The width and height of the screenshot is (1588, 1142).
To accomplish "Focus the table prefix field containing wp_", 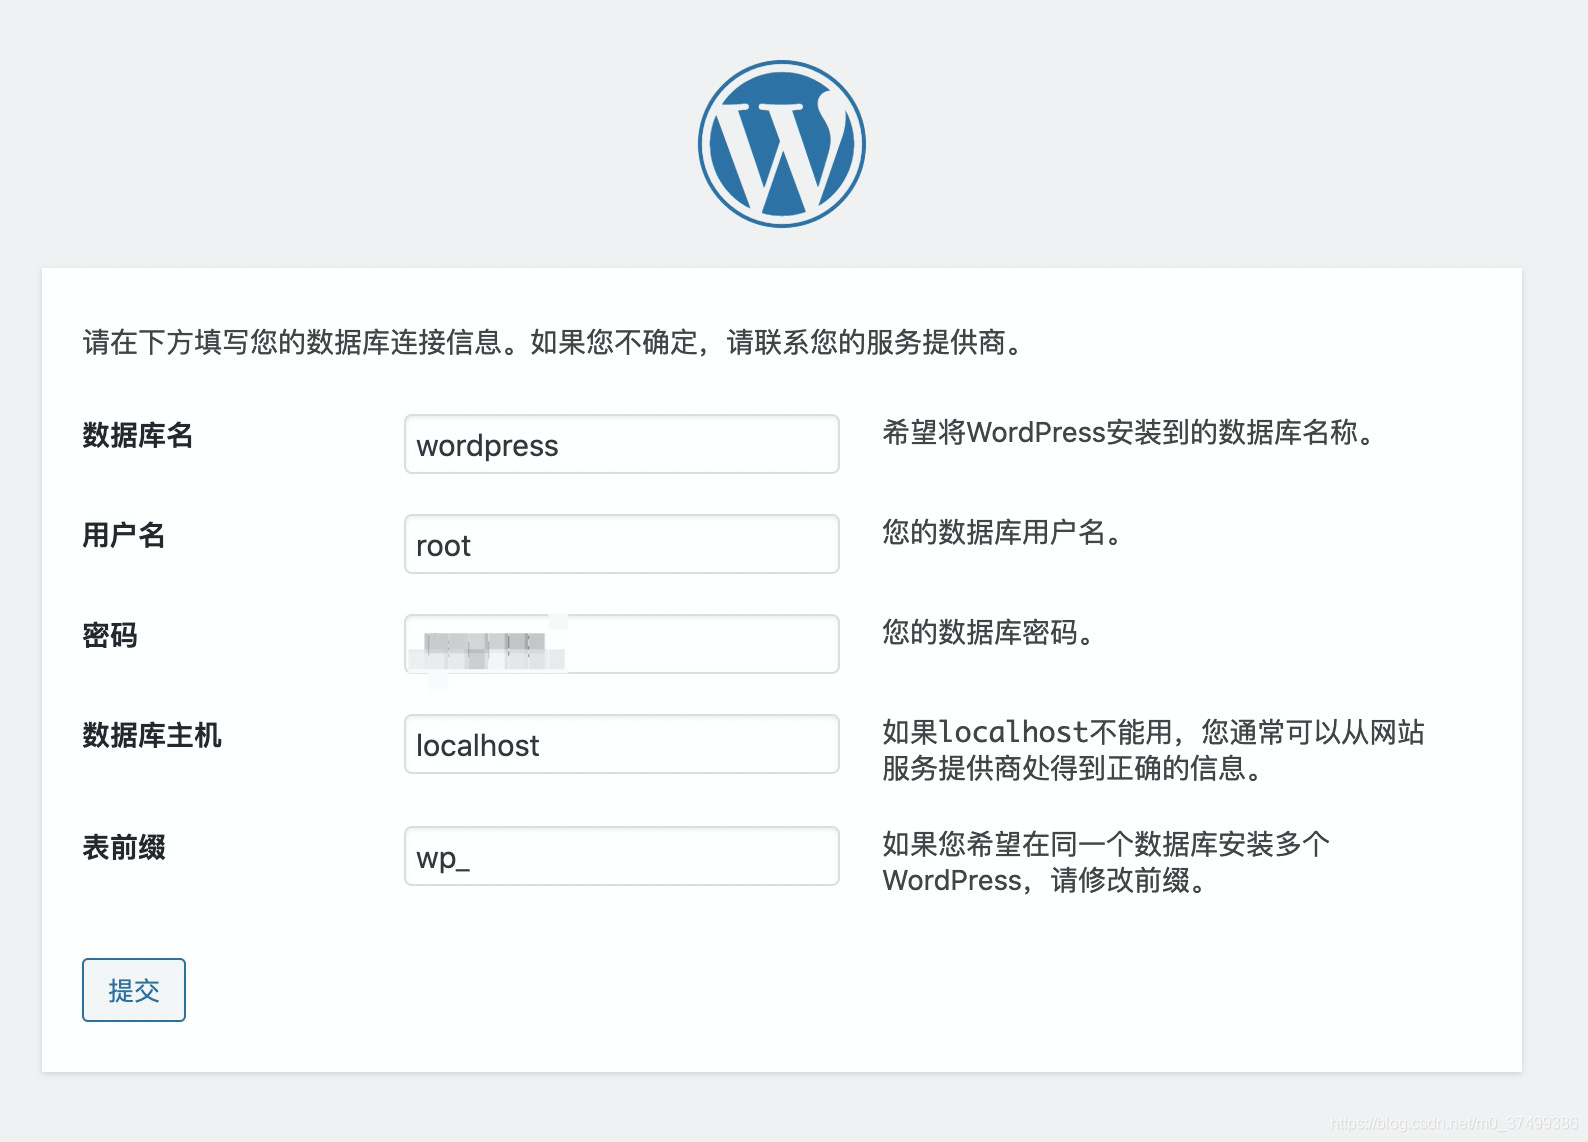I will coord(621,856).
